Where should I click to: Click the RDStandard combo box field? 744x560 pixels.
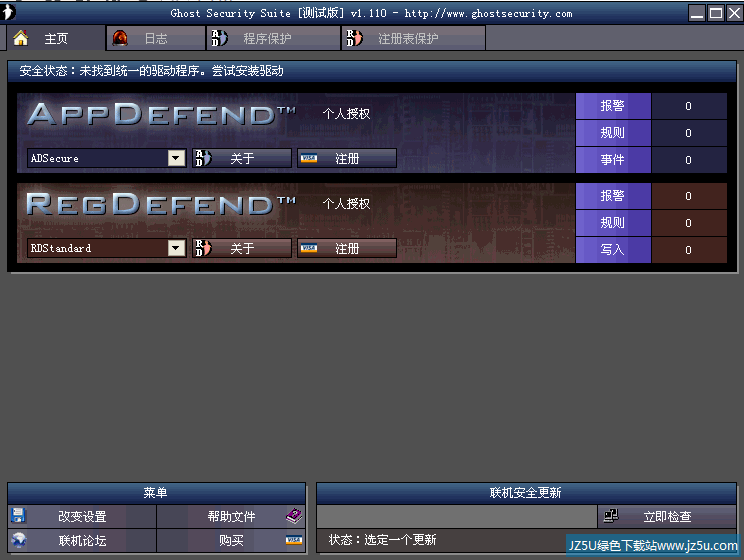(106, 248)
